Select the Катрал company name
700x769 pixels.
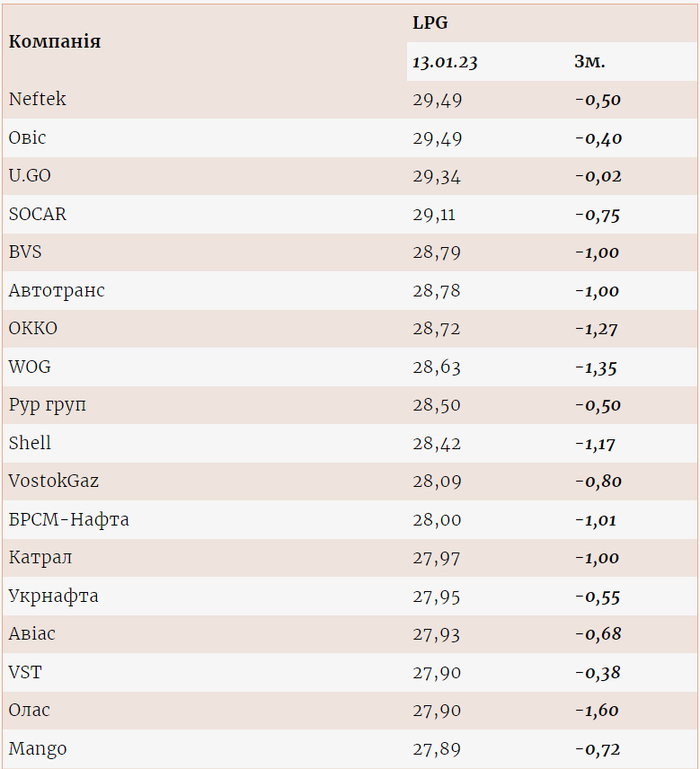(41, 558)
